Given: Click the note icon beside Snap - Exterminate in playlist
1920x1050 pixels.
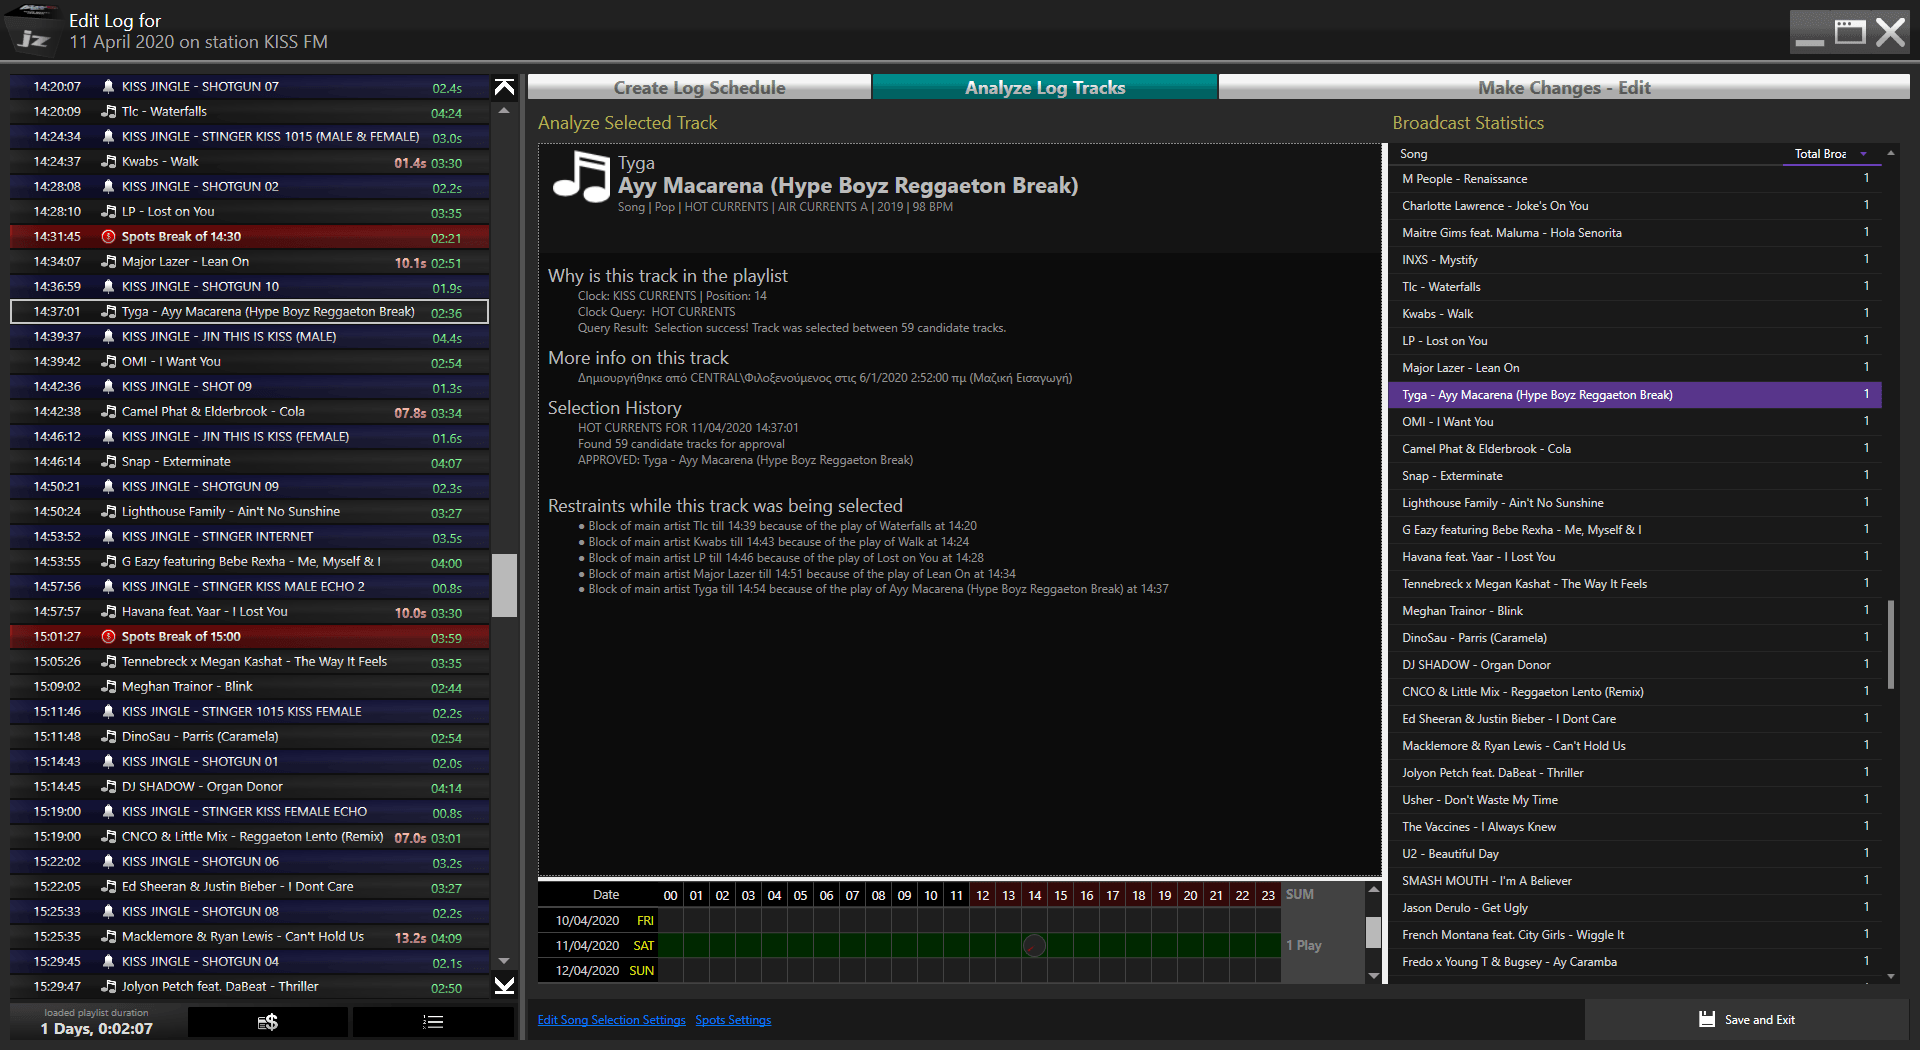Looking at the screenshot, I should click(108, 462).
